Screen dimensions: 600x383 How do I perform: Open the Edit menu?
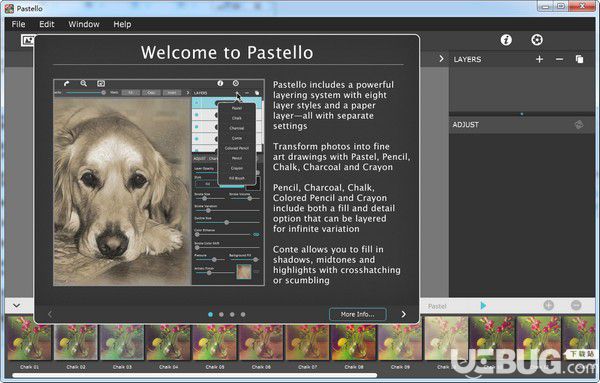pos(47,24)
